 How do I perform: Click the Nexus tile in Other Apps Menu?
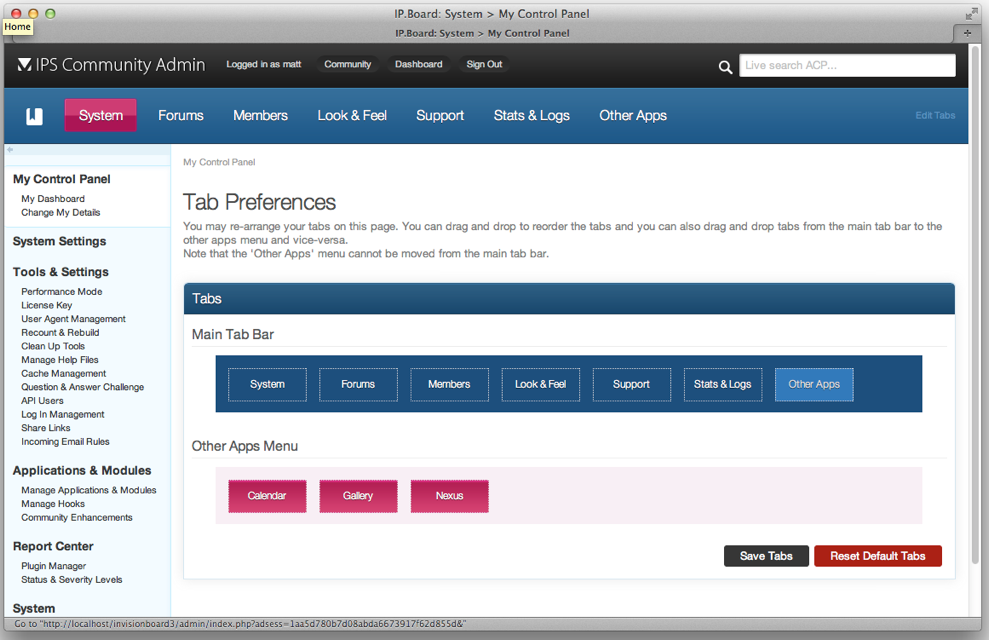coord(449,496)
